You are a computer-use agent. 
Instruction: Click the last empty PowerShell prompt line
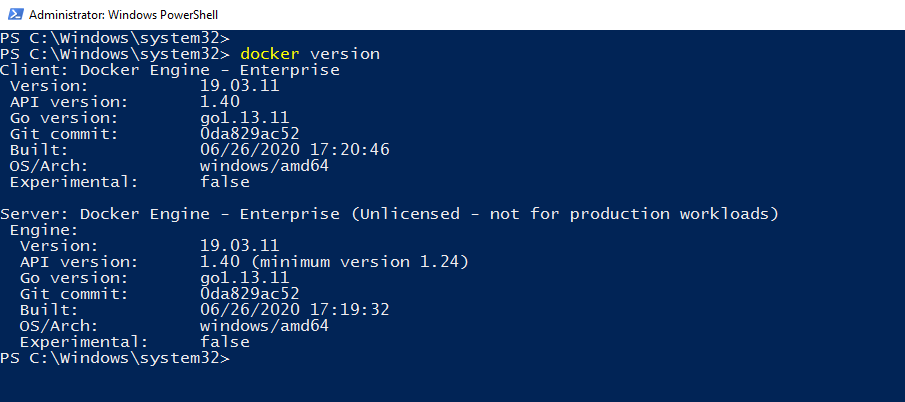(x=115, y=358)
